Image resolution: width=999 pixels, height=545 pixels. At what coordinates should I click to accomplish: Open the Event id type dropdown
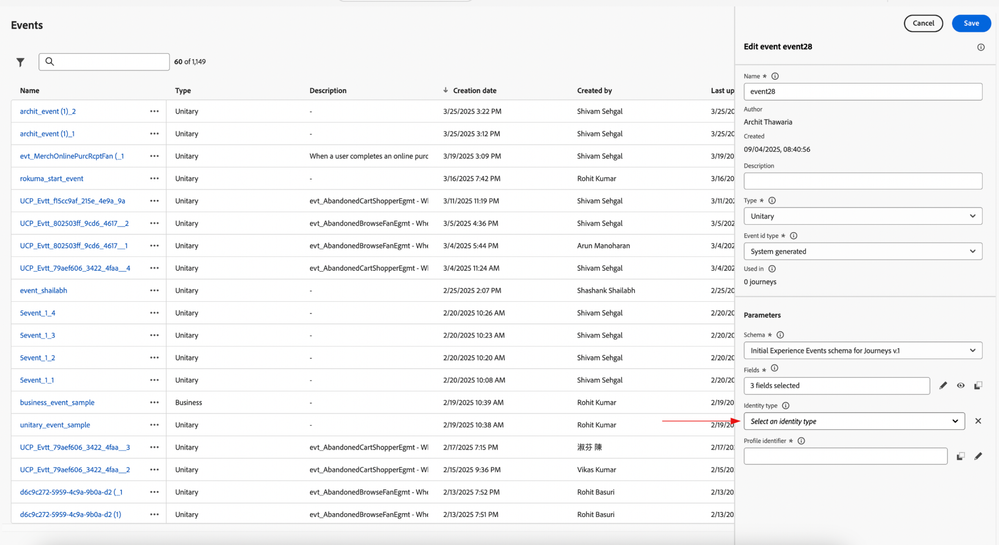pos(862,252)
